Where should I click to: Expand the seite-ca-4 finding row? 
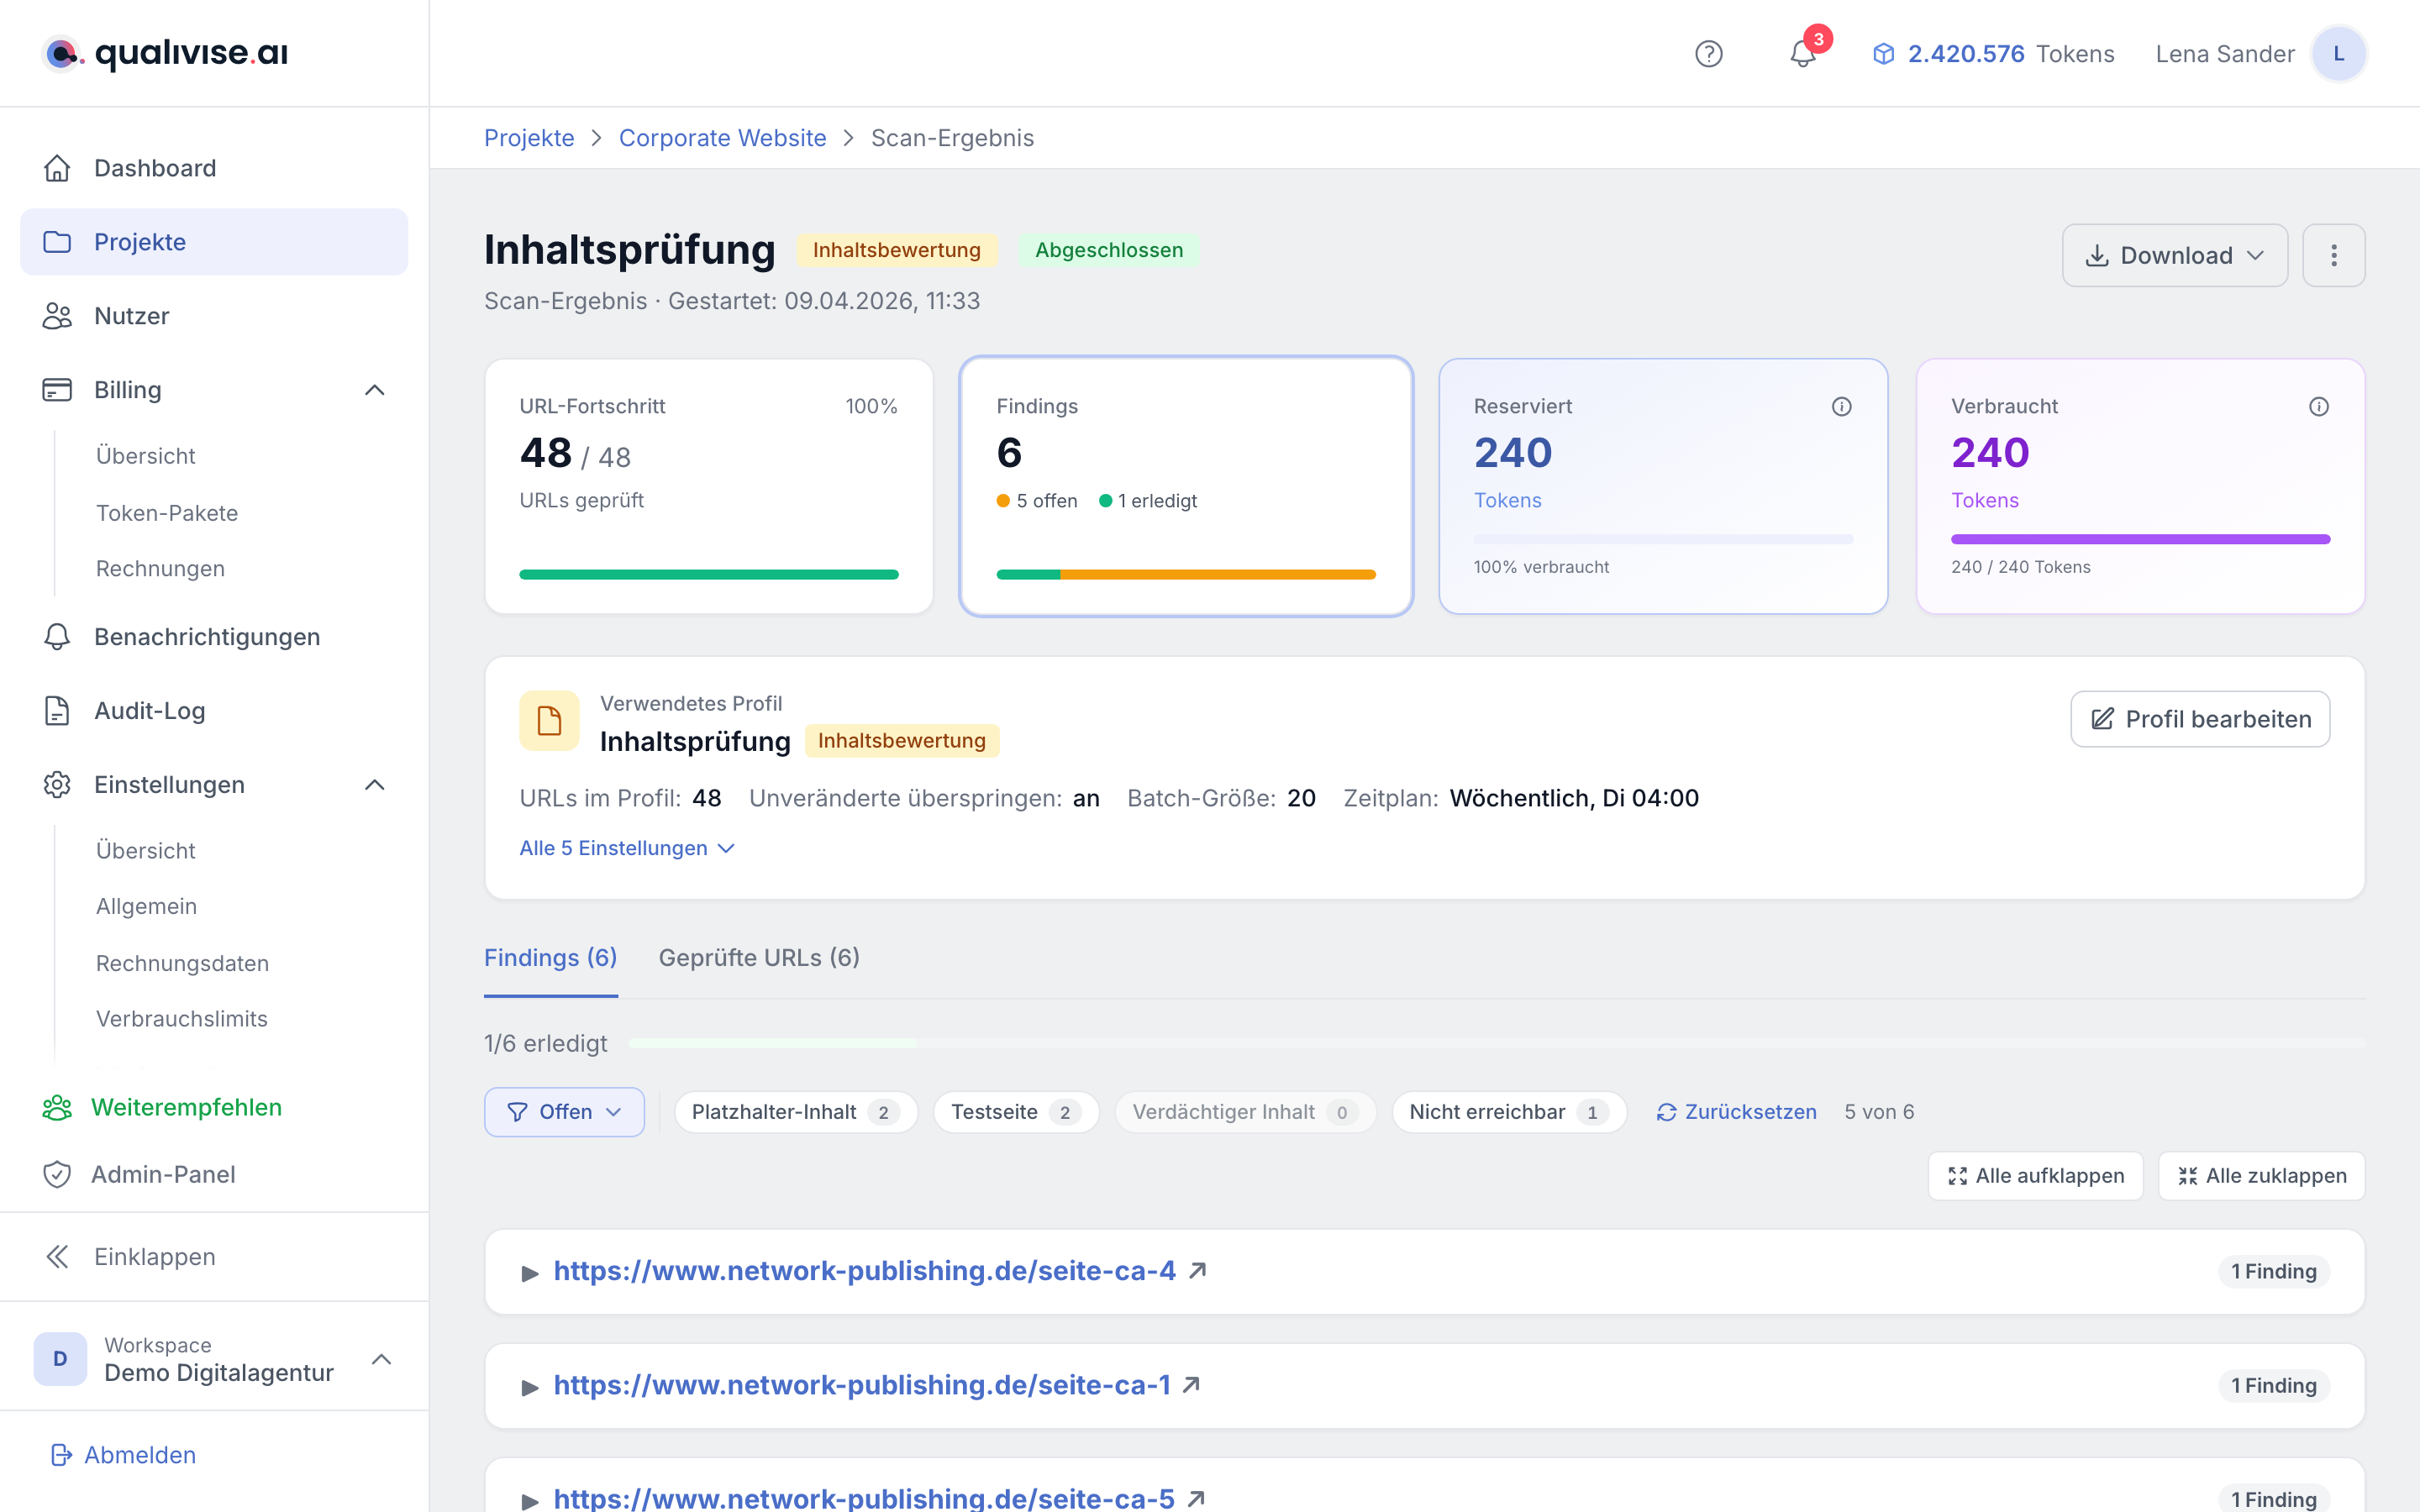pos(1424,1271)
